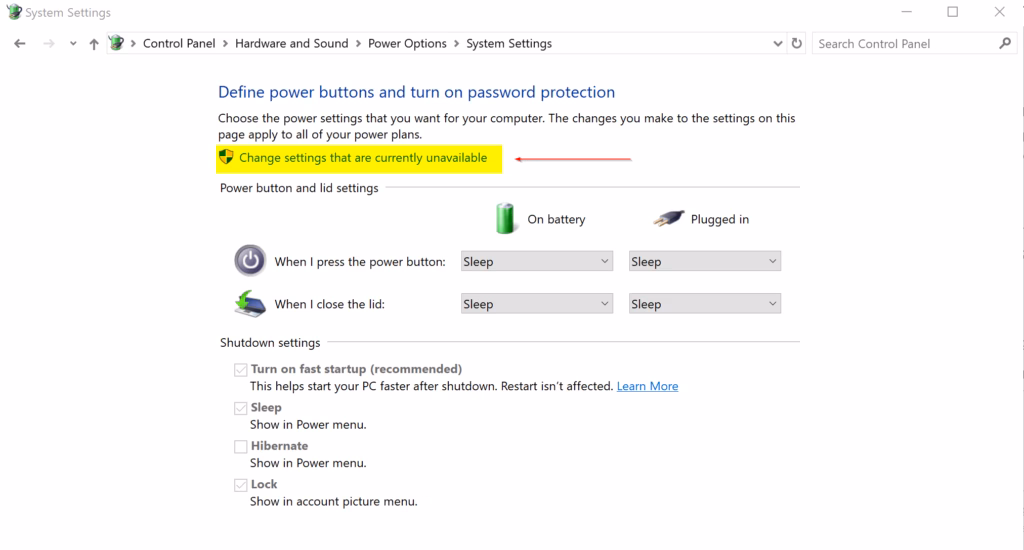Click the back navigation arrow
Screen dimensions: 1024x550
(20, 44)
